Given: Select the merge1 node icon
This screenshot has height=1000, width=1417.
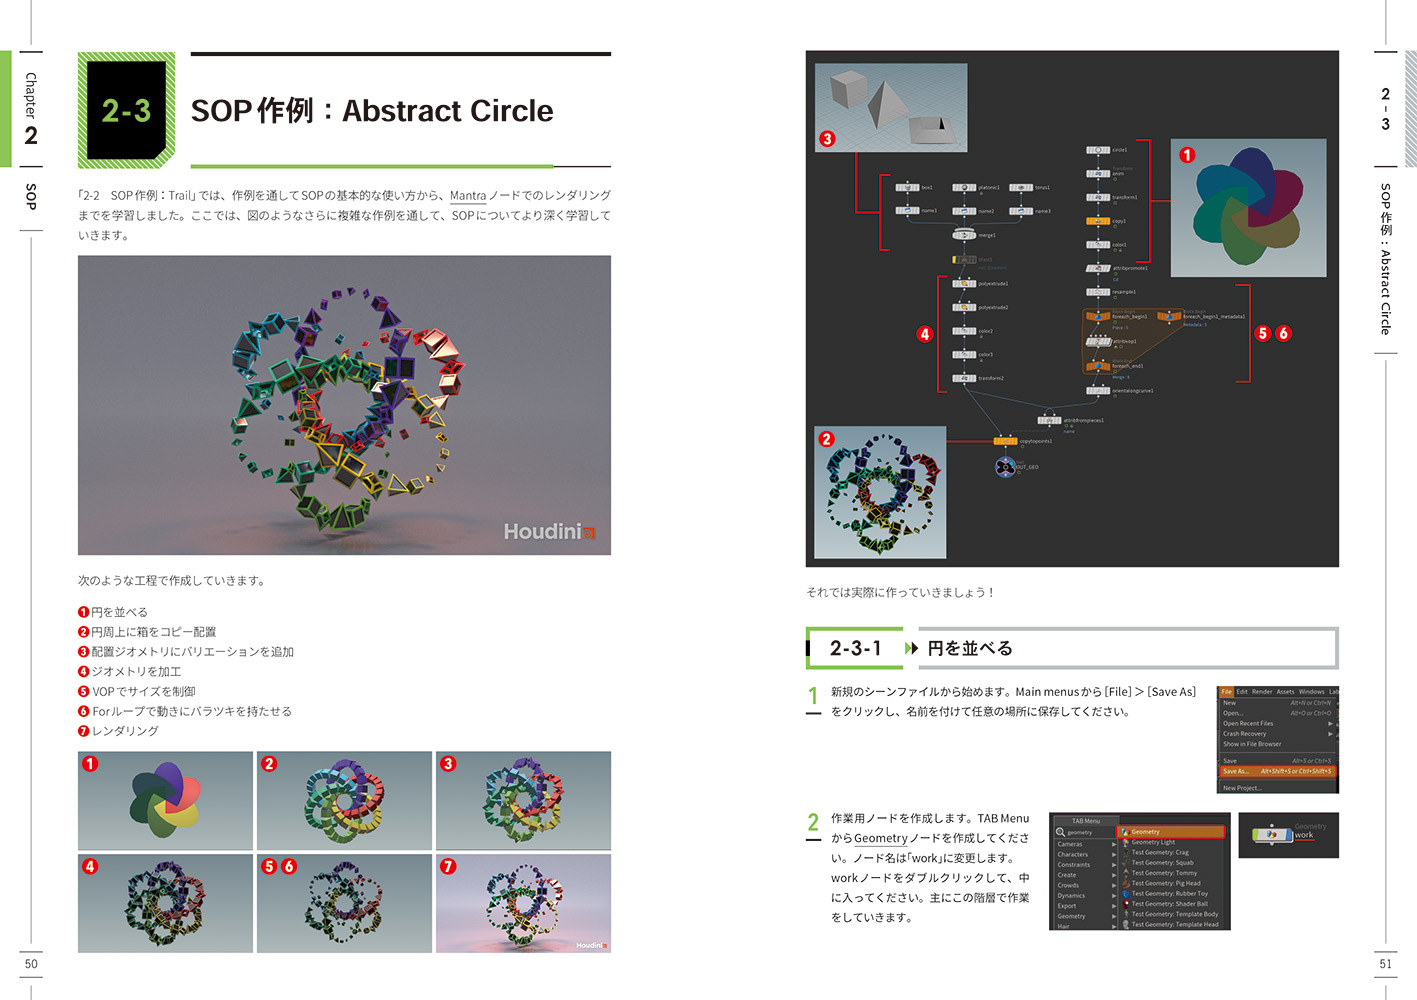Looking at the screenshot, I should tap(964, 235).
